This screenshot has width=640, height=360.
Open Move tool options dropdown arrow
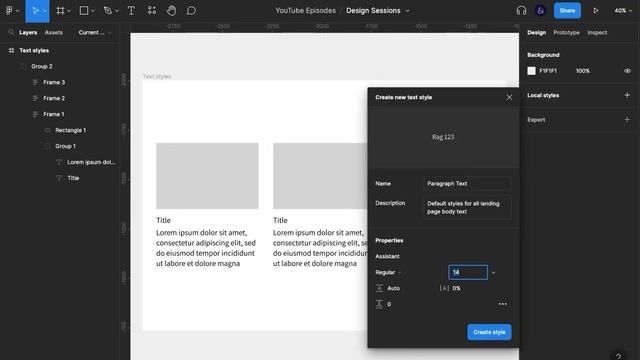[x=45, y=11]
